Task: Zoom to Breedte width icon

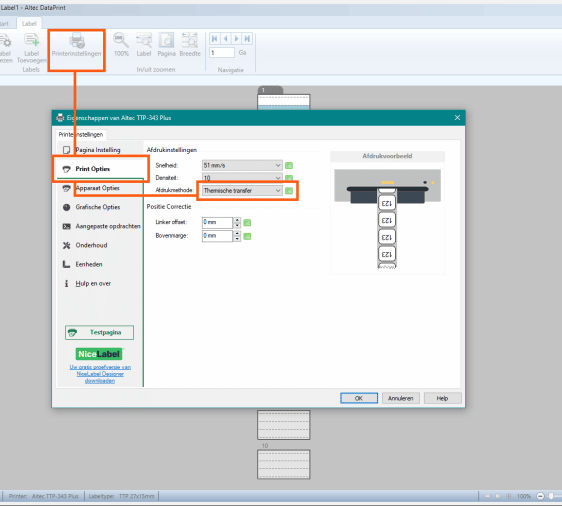Action: pos(190,45)
